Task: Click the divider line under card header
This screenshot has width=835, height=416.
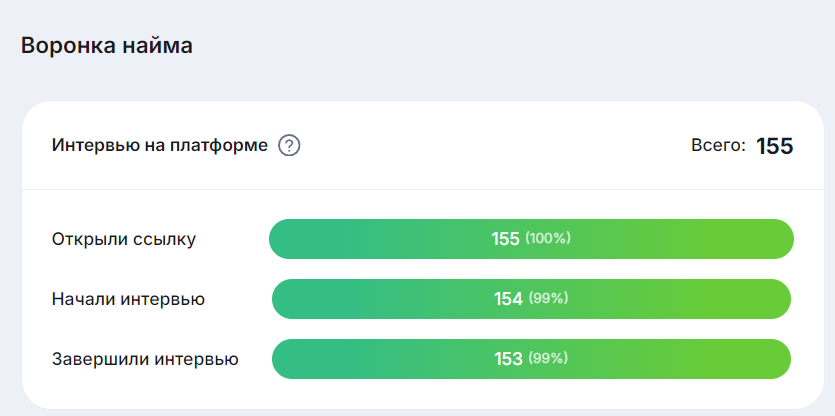Action: click(x=422, y=189)
